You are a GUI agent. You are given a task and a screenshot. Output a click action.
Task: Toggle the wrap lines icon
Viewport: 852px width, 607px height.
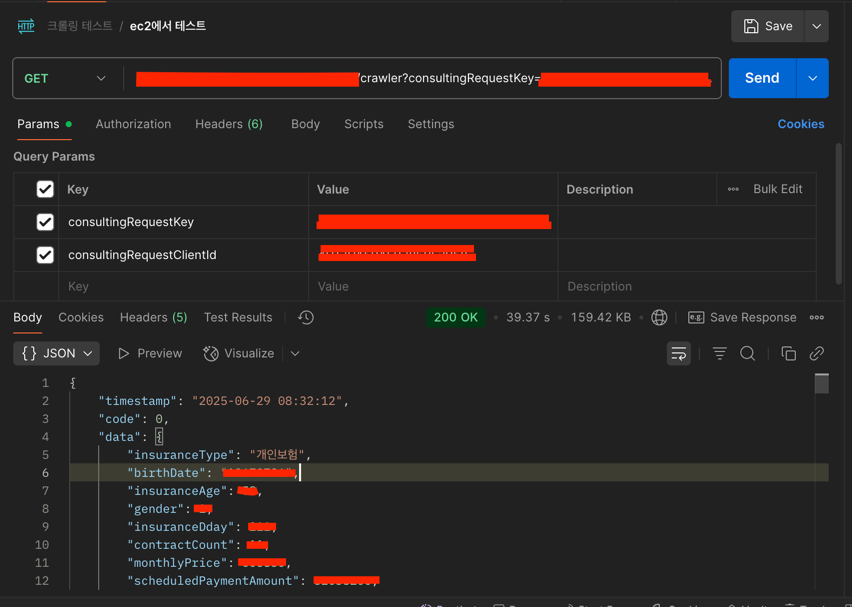pyautogui.click(x=679, y=353)
